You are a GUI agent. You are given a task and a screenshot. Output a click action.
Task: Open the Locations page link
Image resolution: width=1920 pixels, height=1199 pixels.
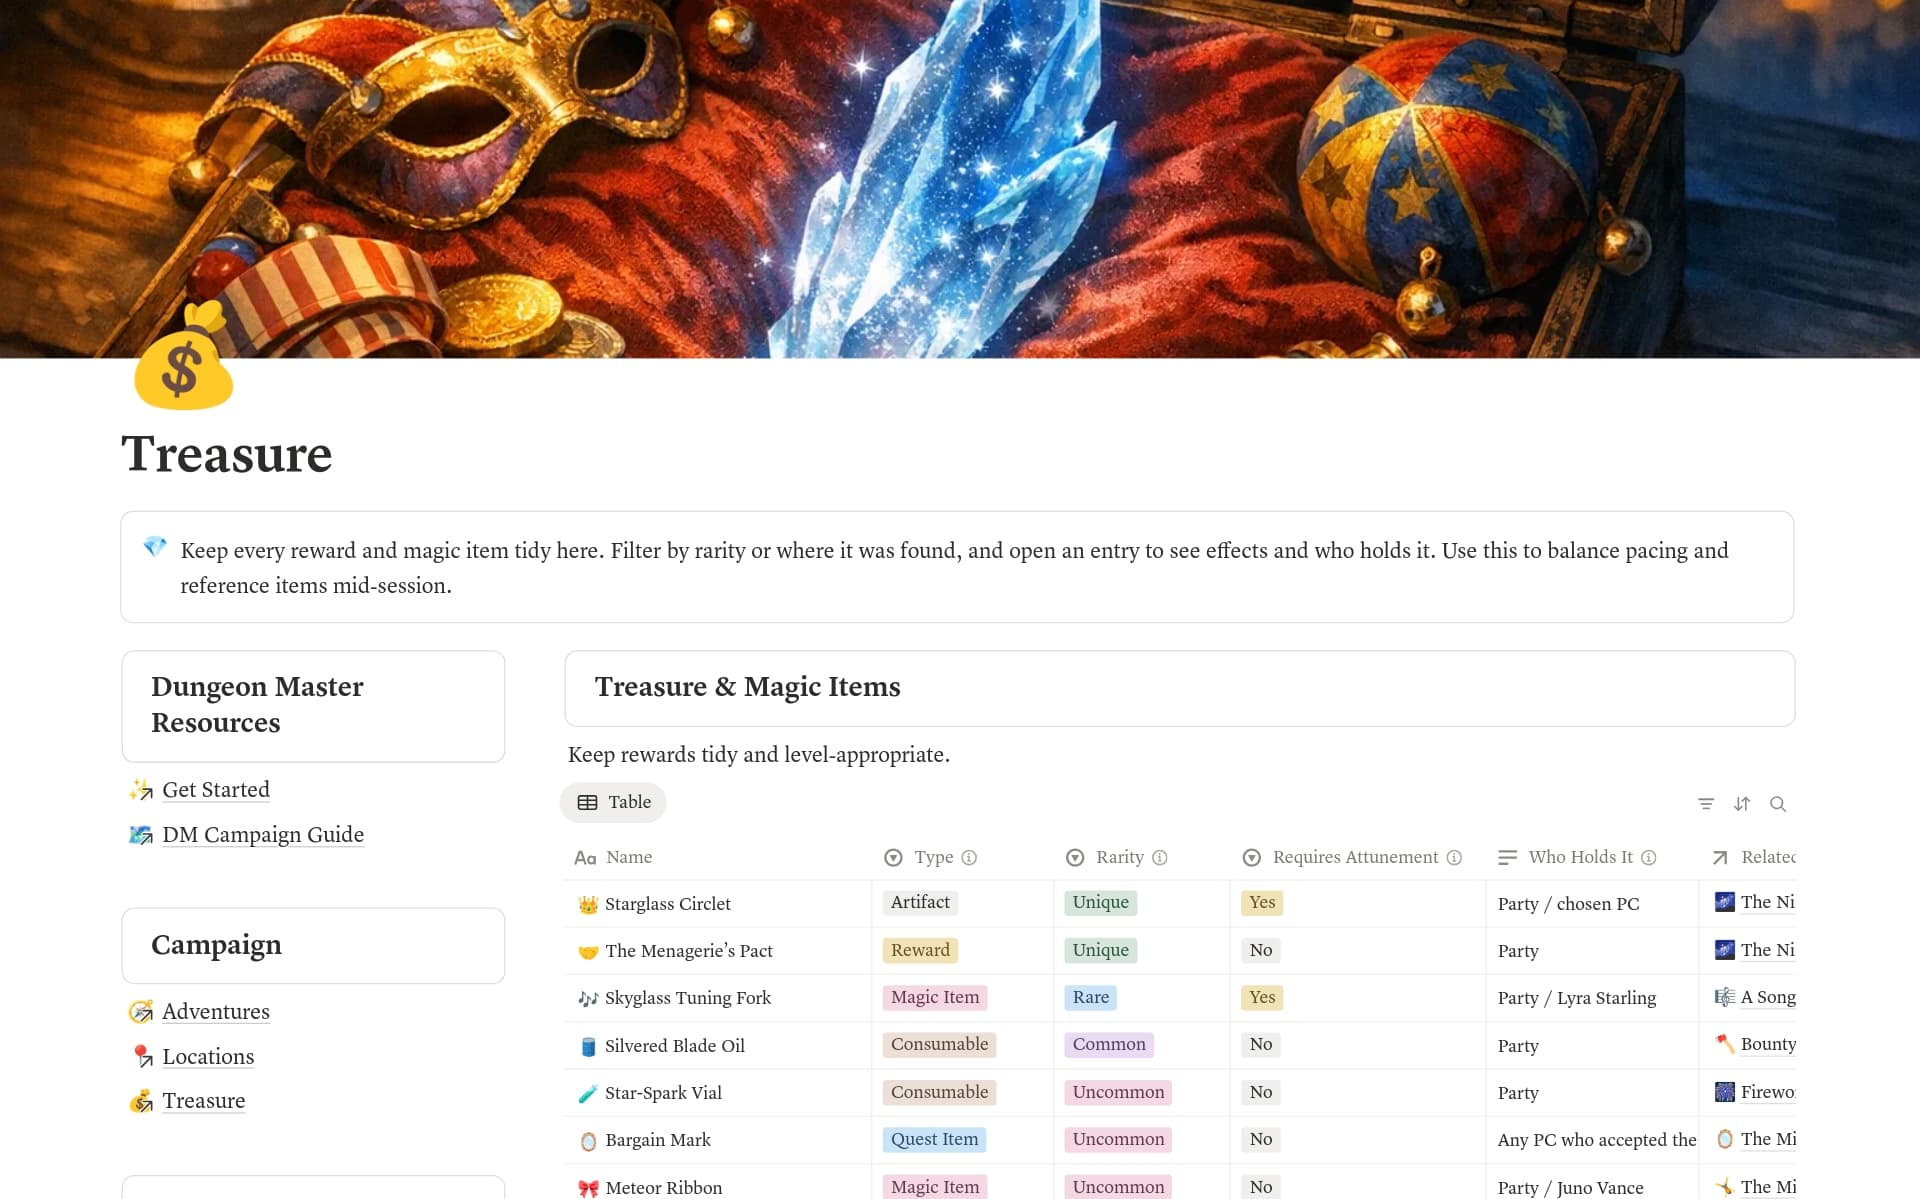pyautogui.click(x=208, y=1056)
